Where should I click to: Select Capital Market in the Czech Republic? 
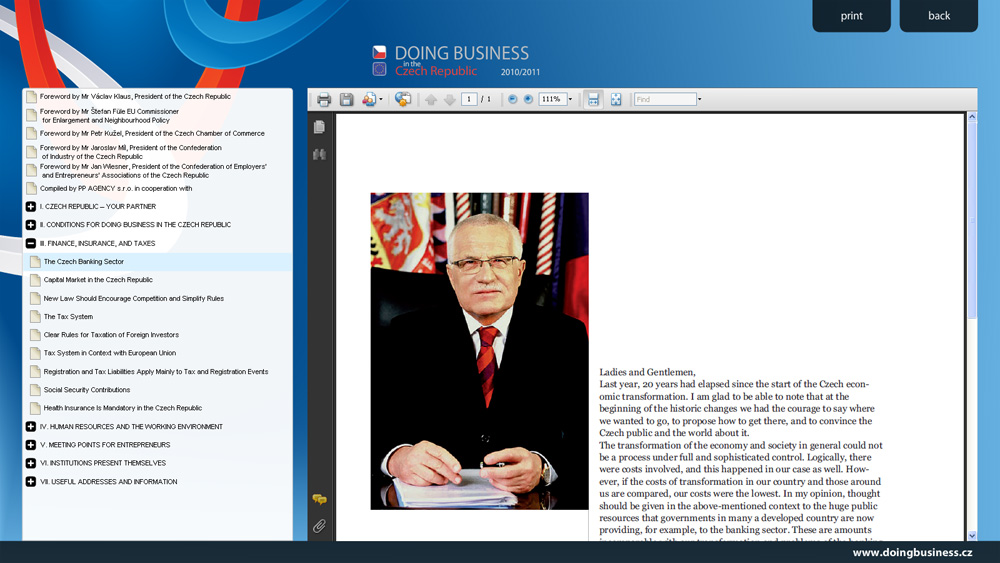98,279
